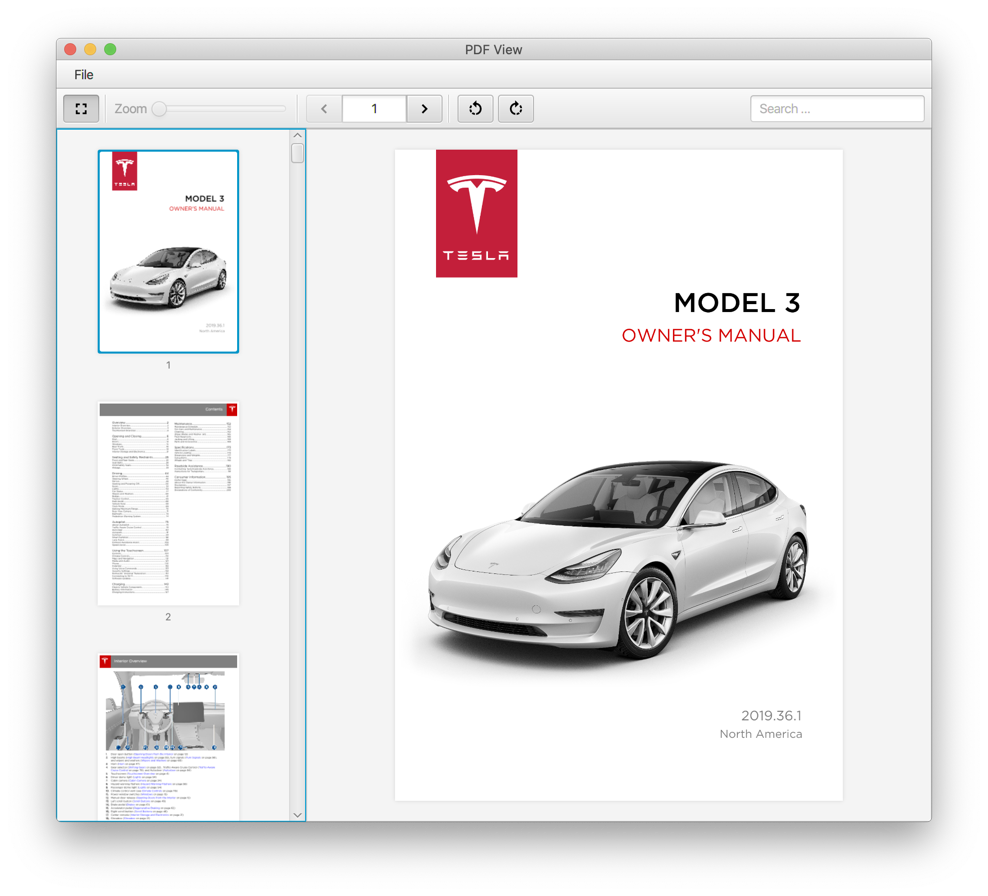The image size is (988, 896).
Task: Click the sidebar scrollbar thumb
Action: coord(297,152)
